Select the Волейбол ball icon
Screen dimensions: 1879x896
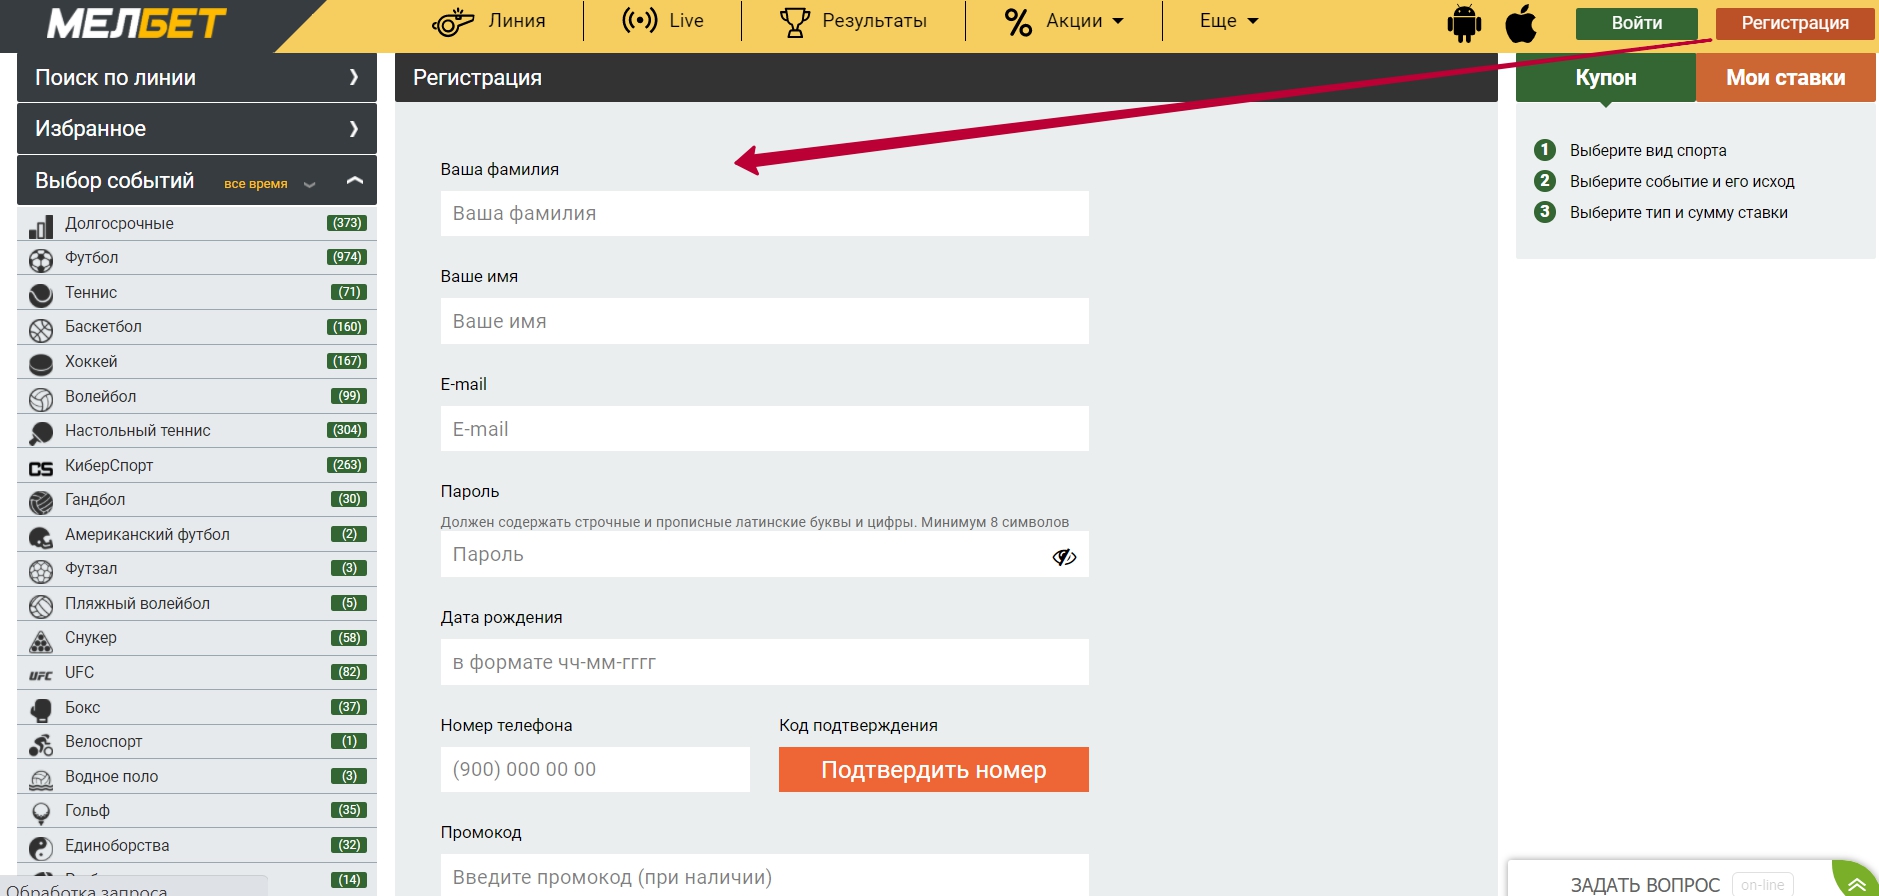click(41, 399)
